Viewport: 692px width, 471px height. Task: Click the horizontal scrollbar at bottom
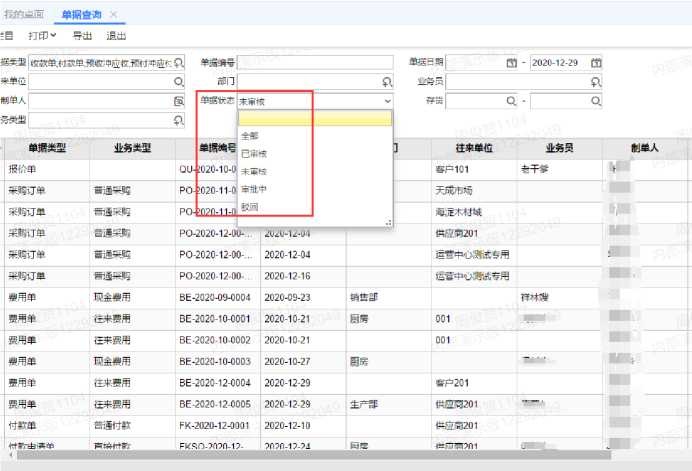tap(313, 455)
